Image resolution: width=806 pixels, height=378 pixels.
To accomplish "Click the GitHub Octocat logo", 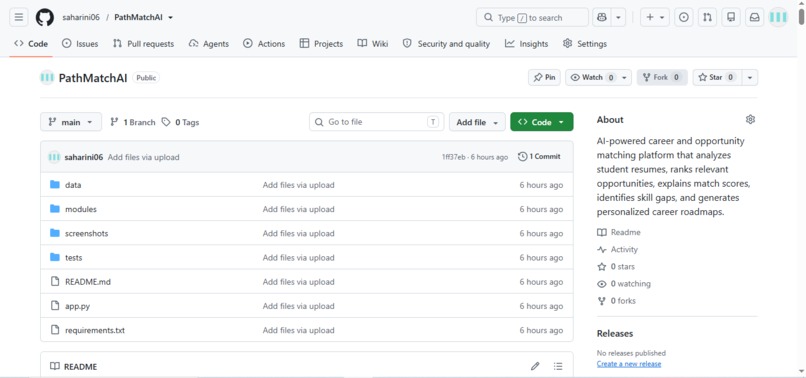I will pos(45,17).
